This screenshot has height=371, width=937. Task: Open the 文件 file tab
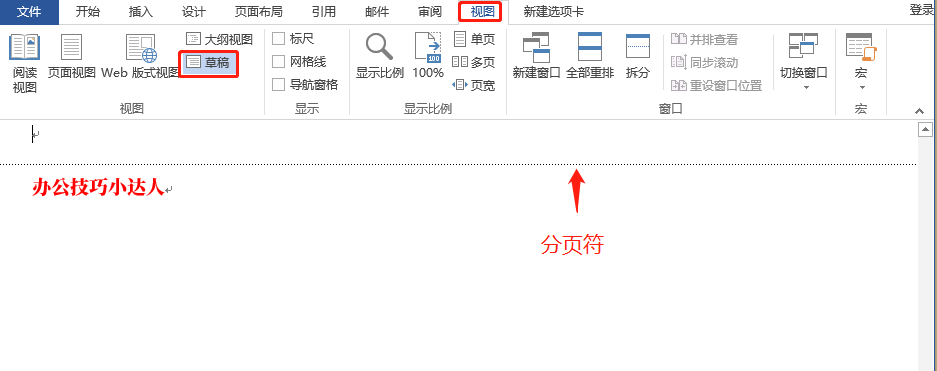[x=29, y=12]
